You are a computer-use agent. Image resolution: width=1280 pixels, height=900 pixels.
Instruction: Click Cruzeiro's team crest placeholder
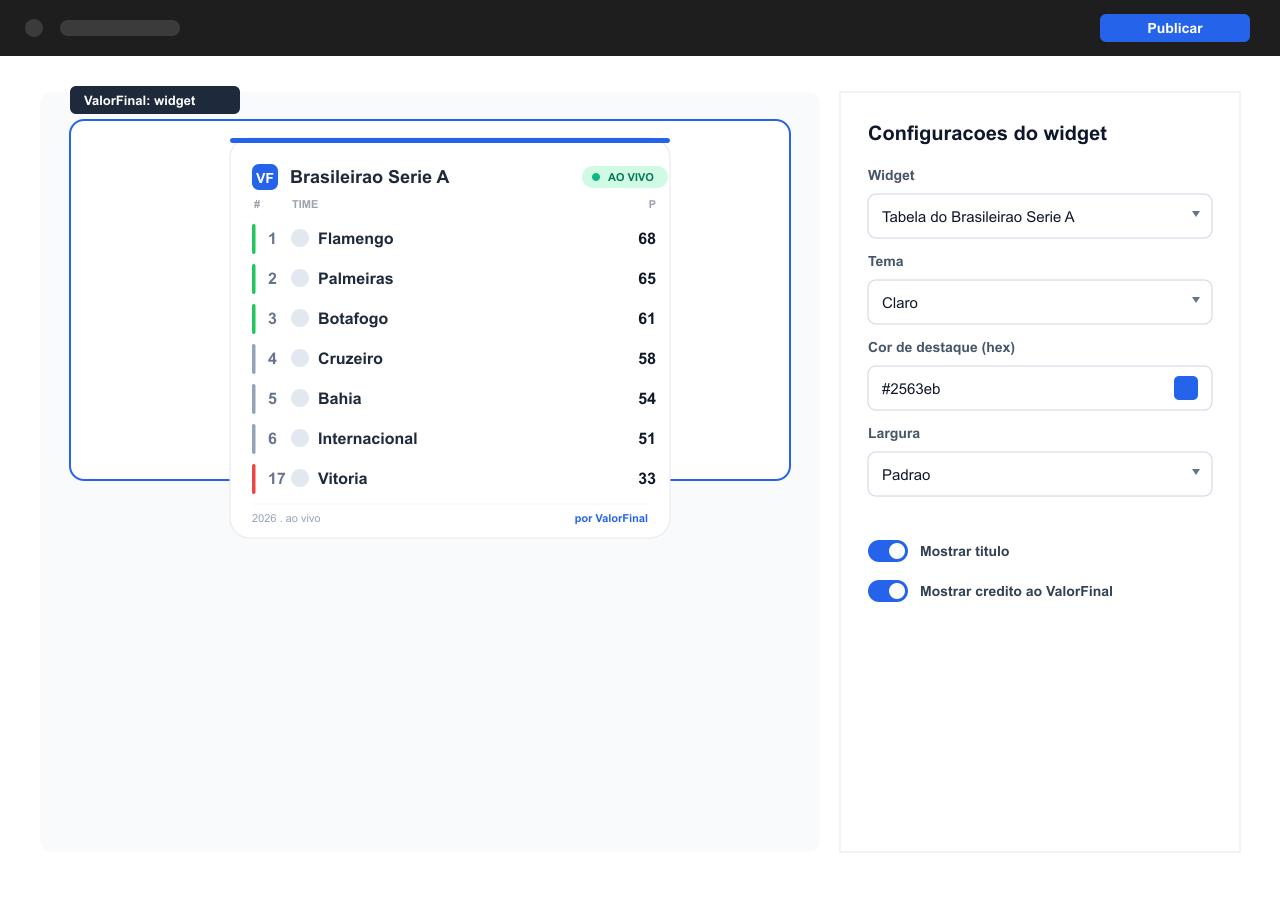[x=300, y=358]
